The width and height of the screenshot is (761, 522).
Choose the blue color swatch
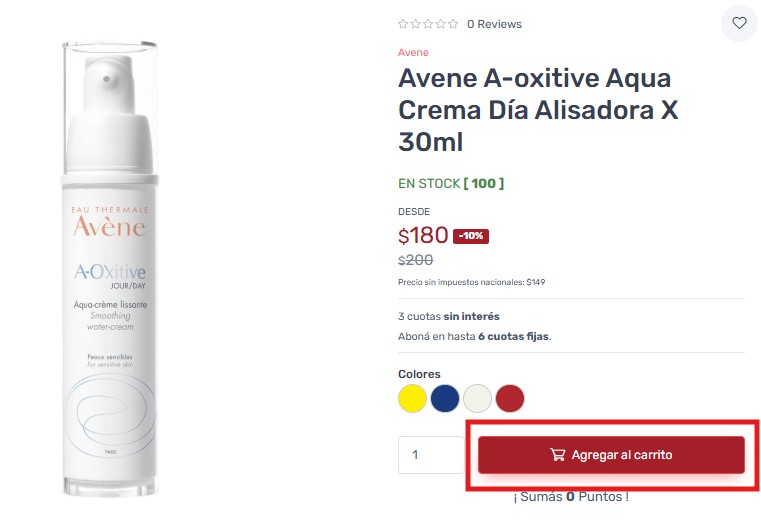point(445,398)
